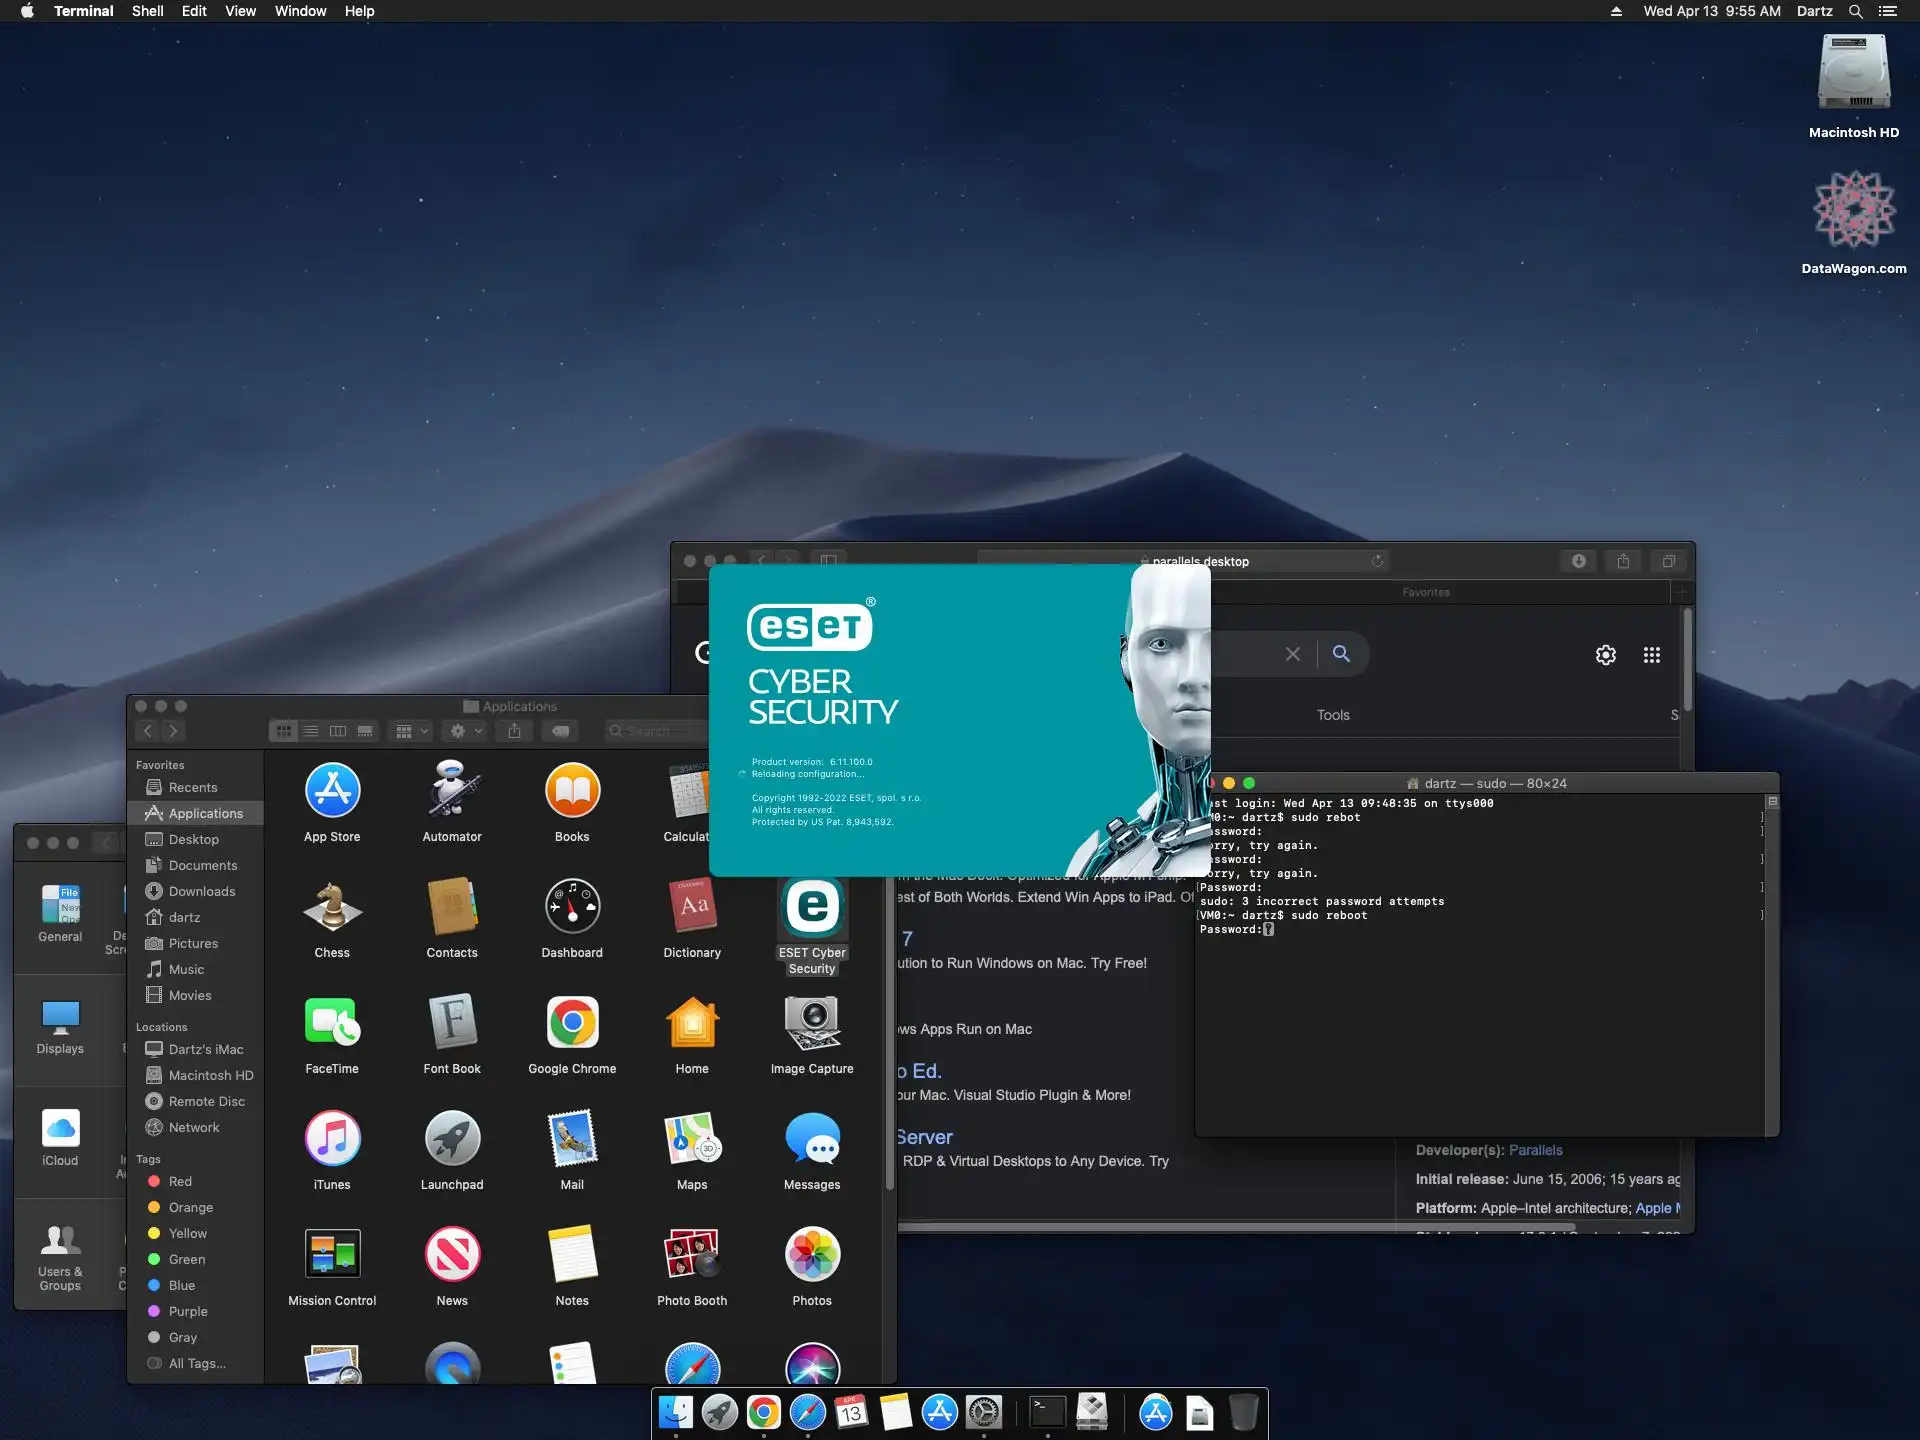1920x1440 pixels.
Task: Click Tools under Google search bar
Action: coord(1333,715)
